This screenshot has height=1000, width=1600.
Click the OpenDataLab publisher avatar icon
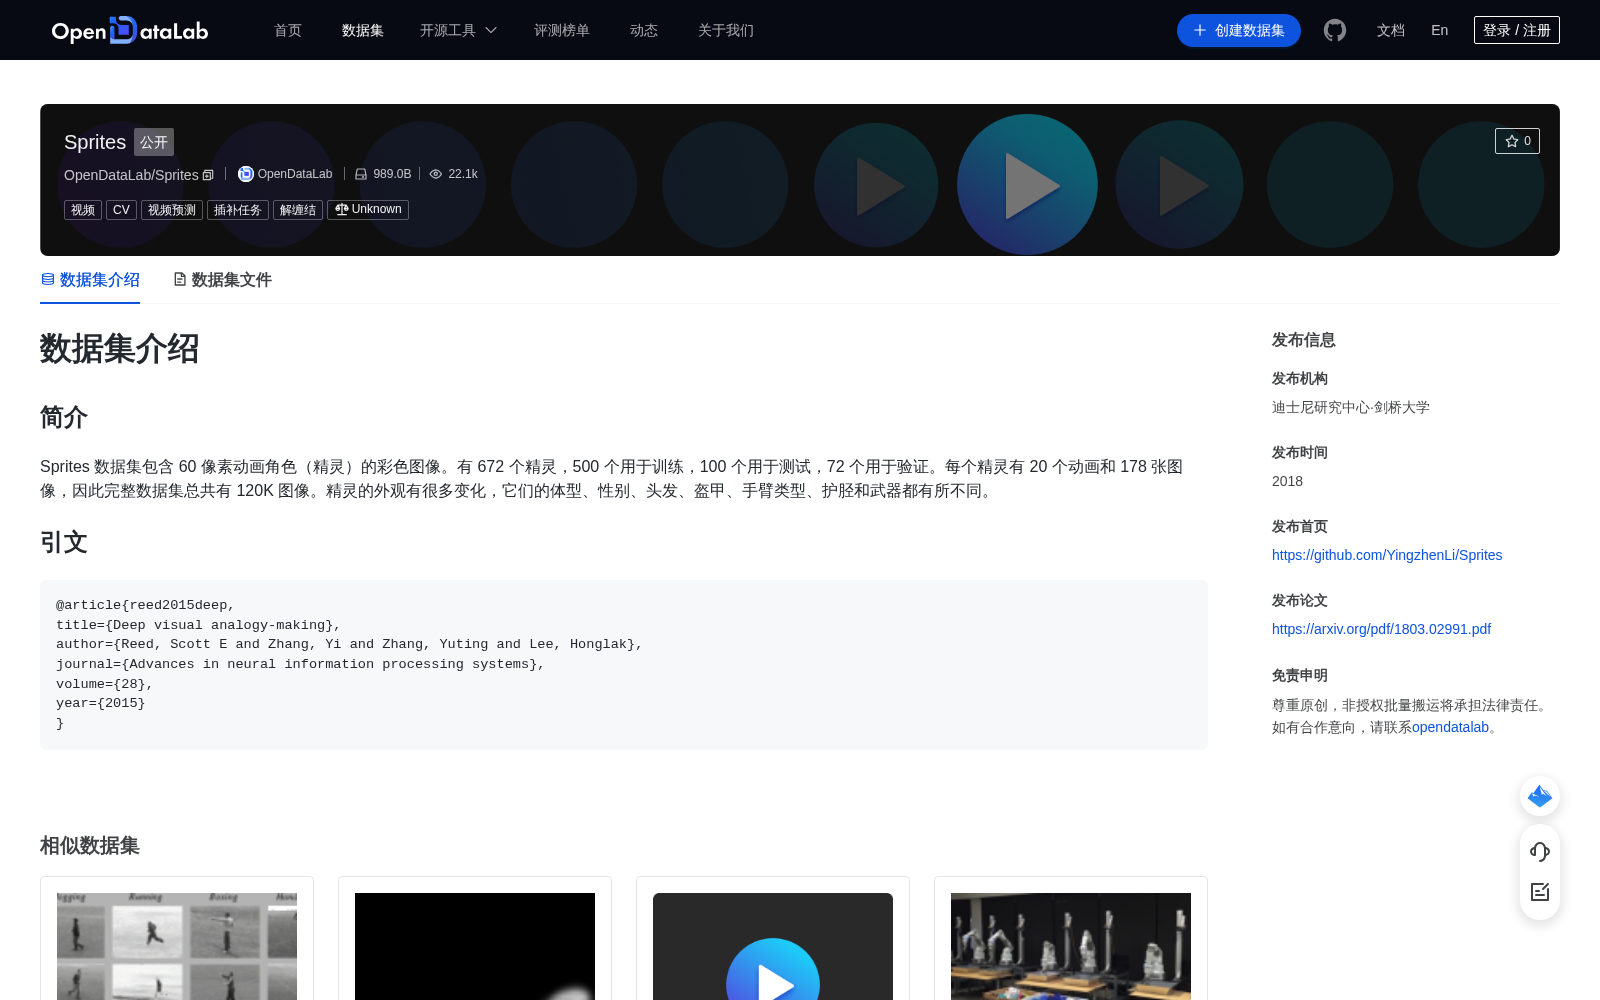tap(245, 174)
